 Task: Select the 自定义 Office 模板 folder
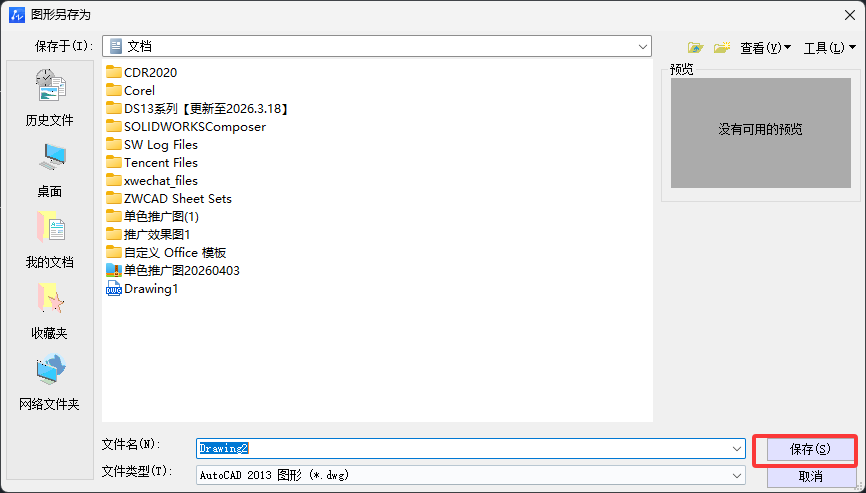[166, 252]
